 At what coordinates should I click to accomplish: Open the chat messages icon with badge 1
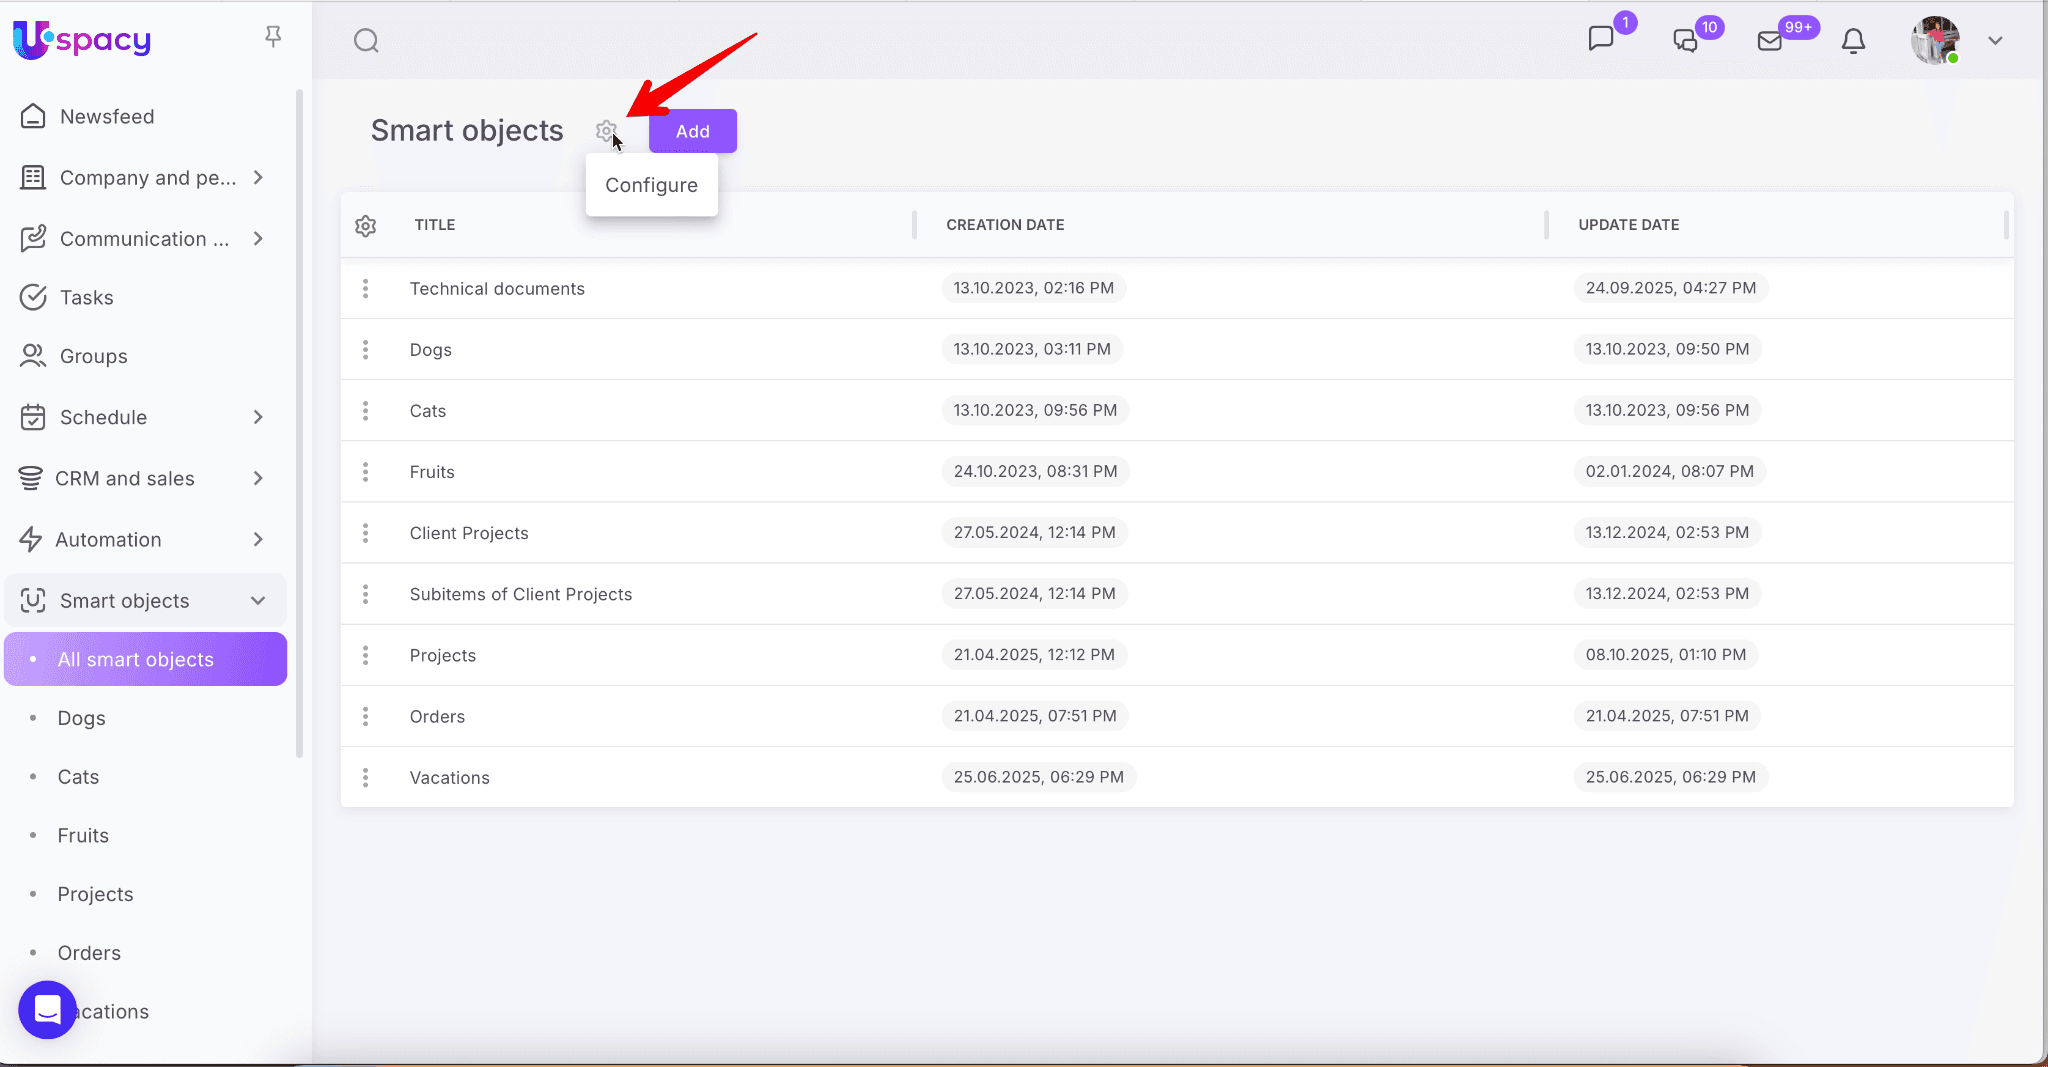tap(1601, 39)
